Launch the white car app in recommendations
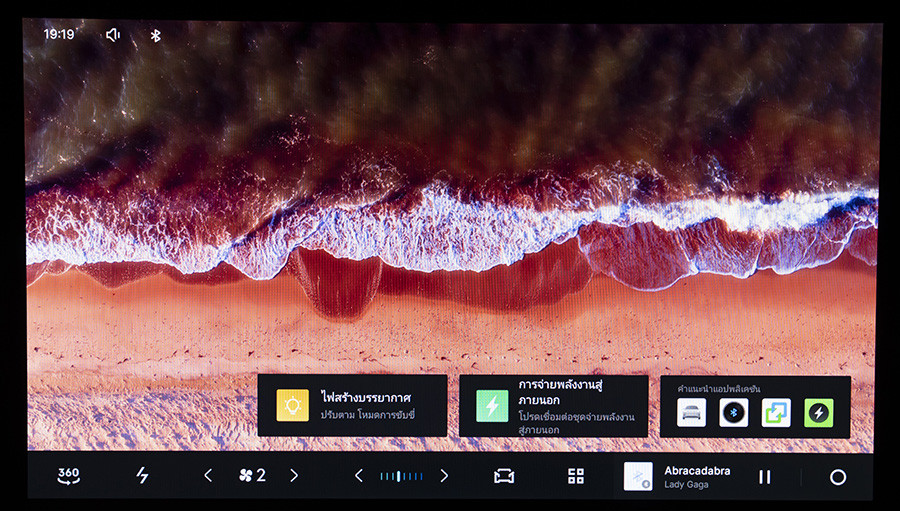The height and width of the screenshot is (511, 900). point(691,412)
